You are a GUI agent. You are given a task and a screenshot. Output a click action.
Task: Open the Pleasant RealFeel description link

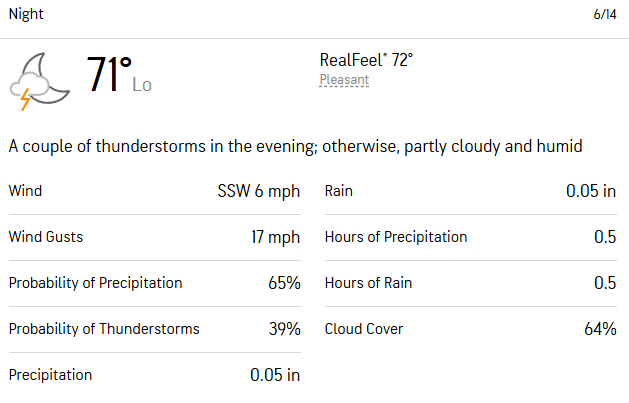344,79
